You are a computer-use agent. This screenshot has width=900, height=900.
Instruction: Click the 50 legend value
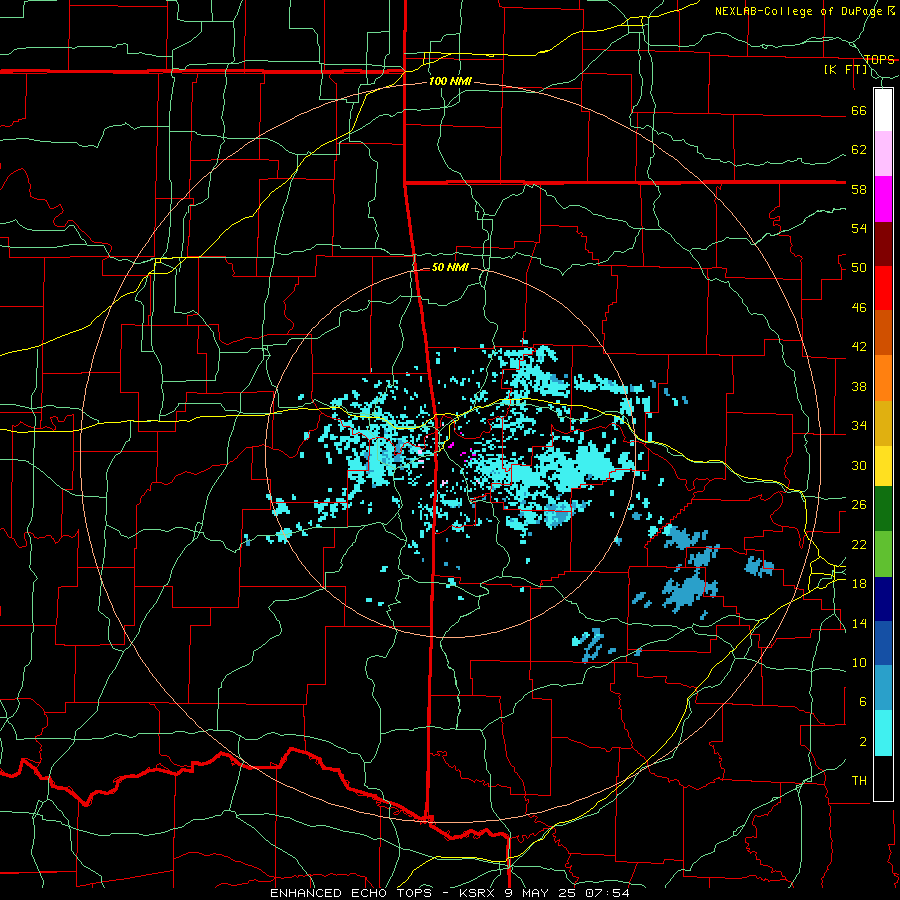pos(859,267)
